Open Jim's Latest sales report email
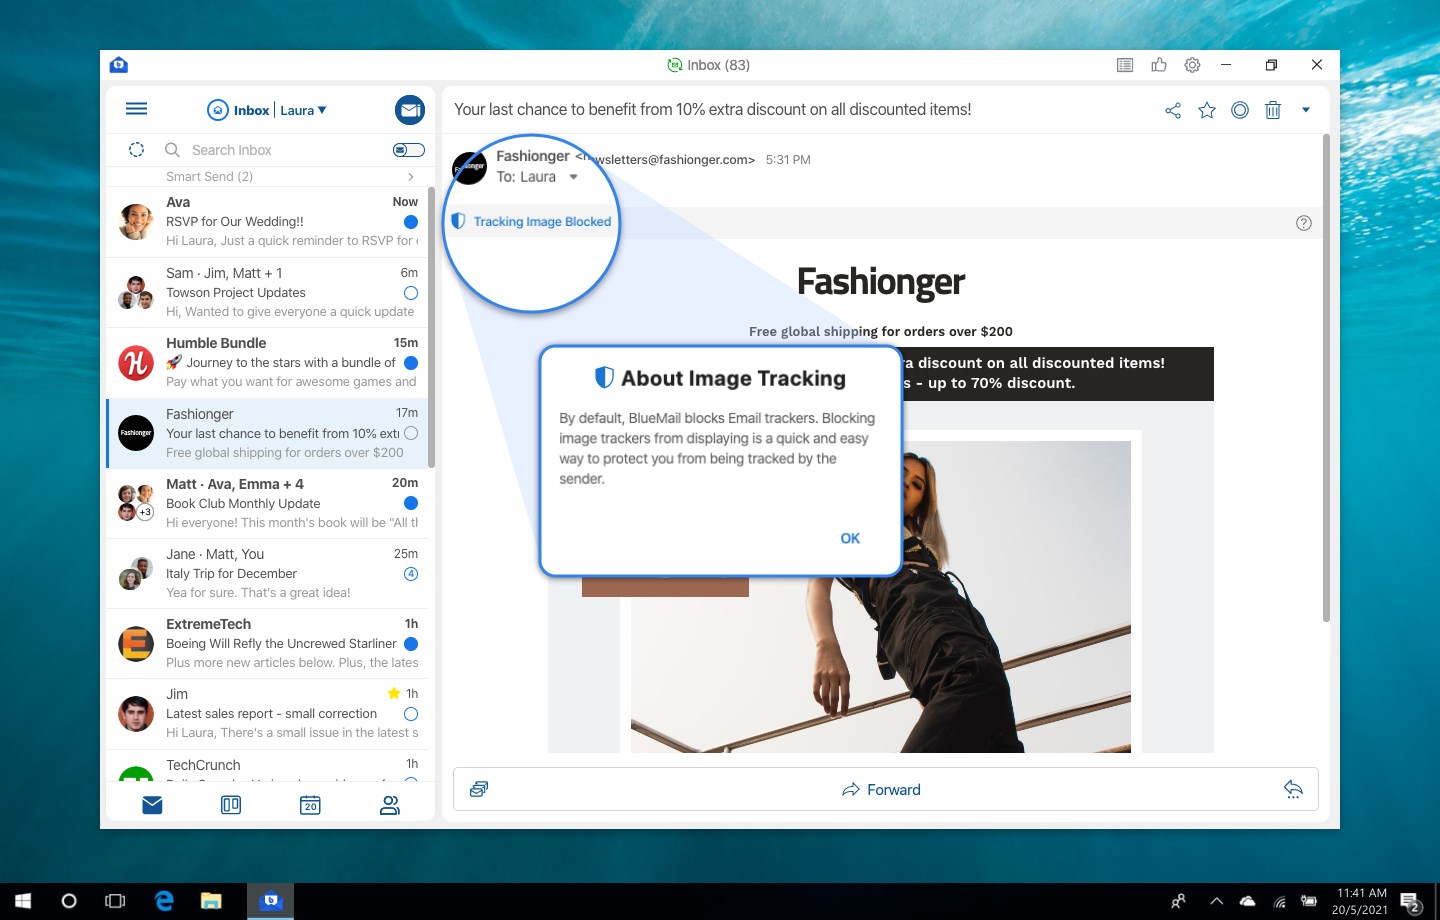Screen dimensions: 1440x920 268,714
